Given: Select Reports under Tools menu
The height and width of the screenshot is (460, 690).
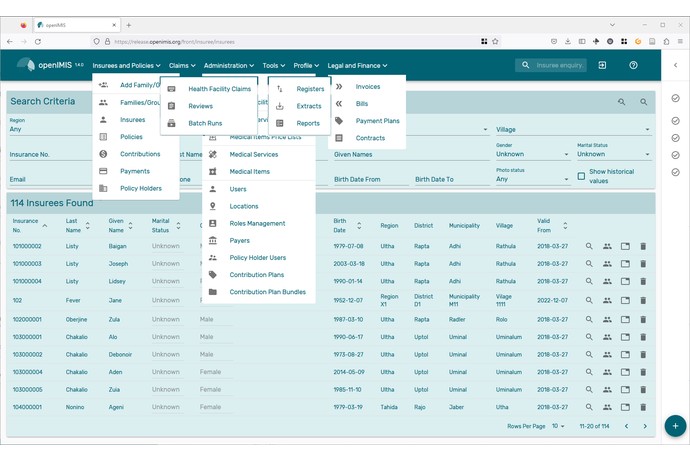Looking at the screenshot, I should point(299,123).
